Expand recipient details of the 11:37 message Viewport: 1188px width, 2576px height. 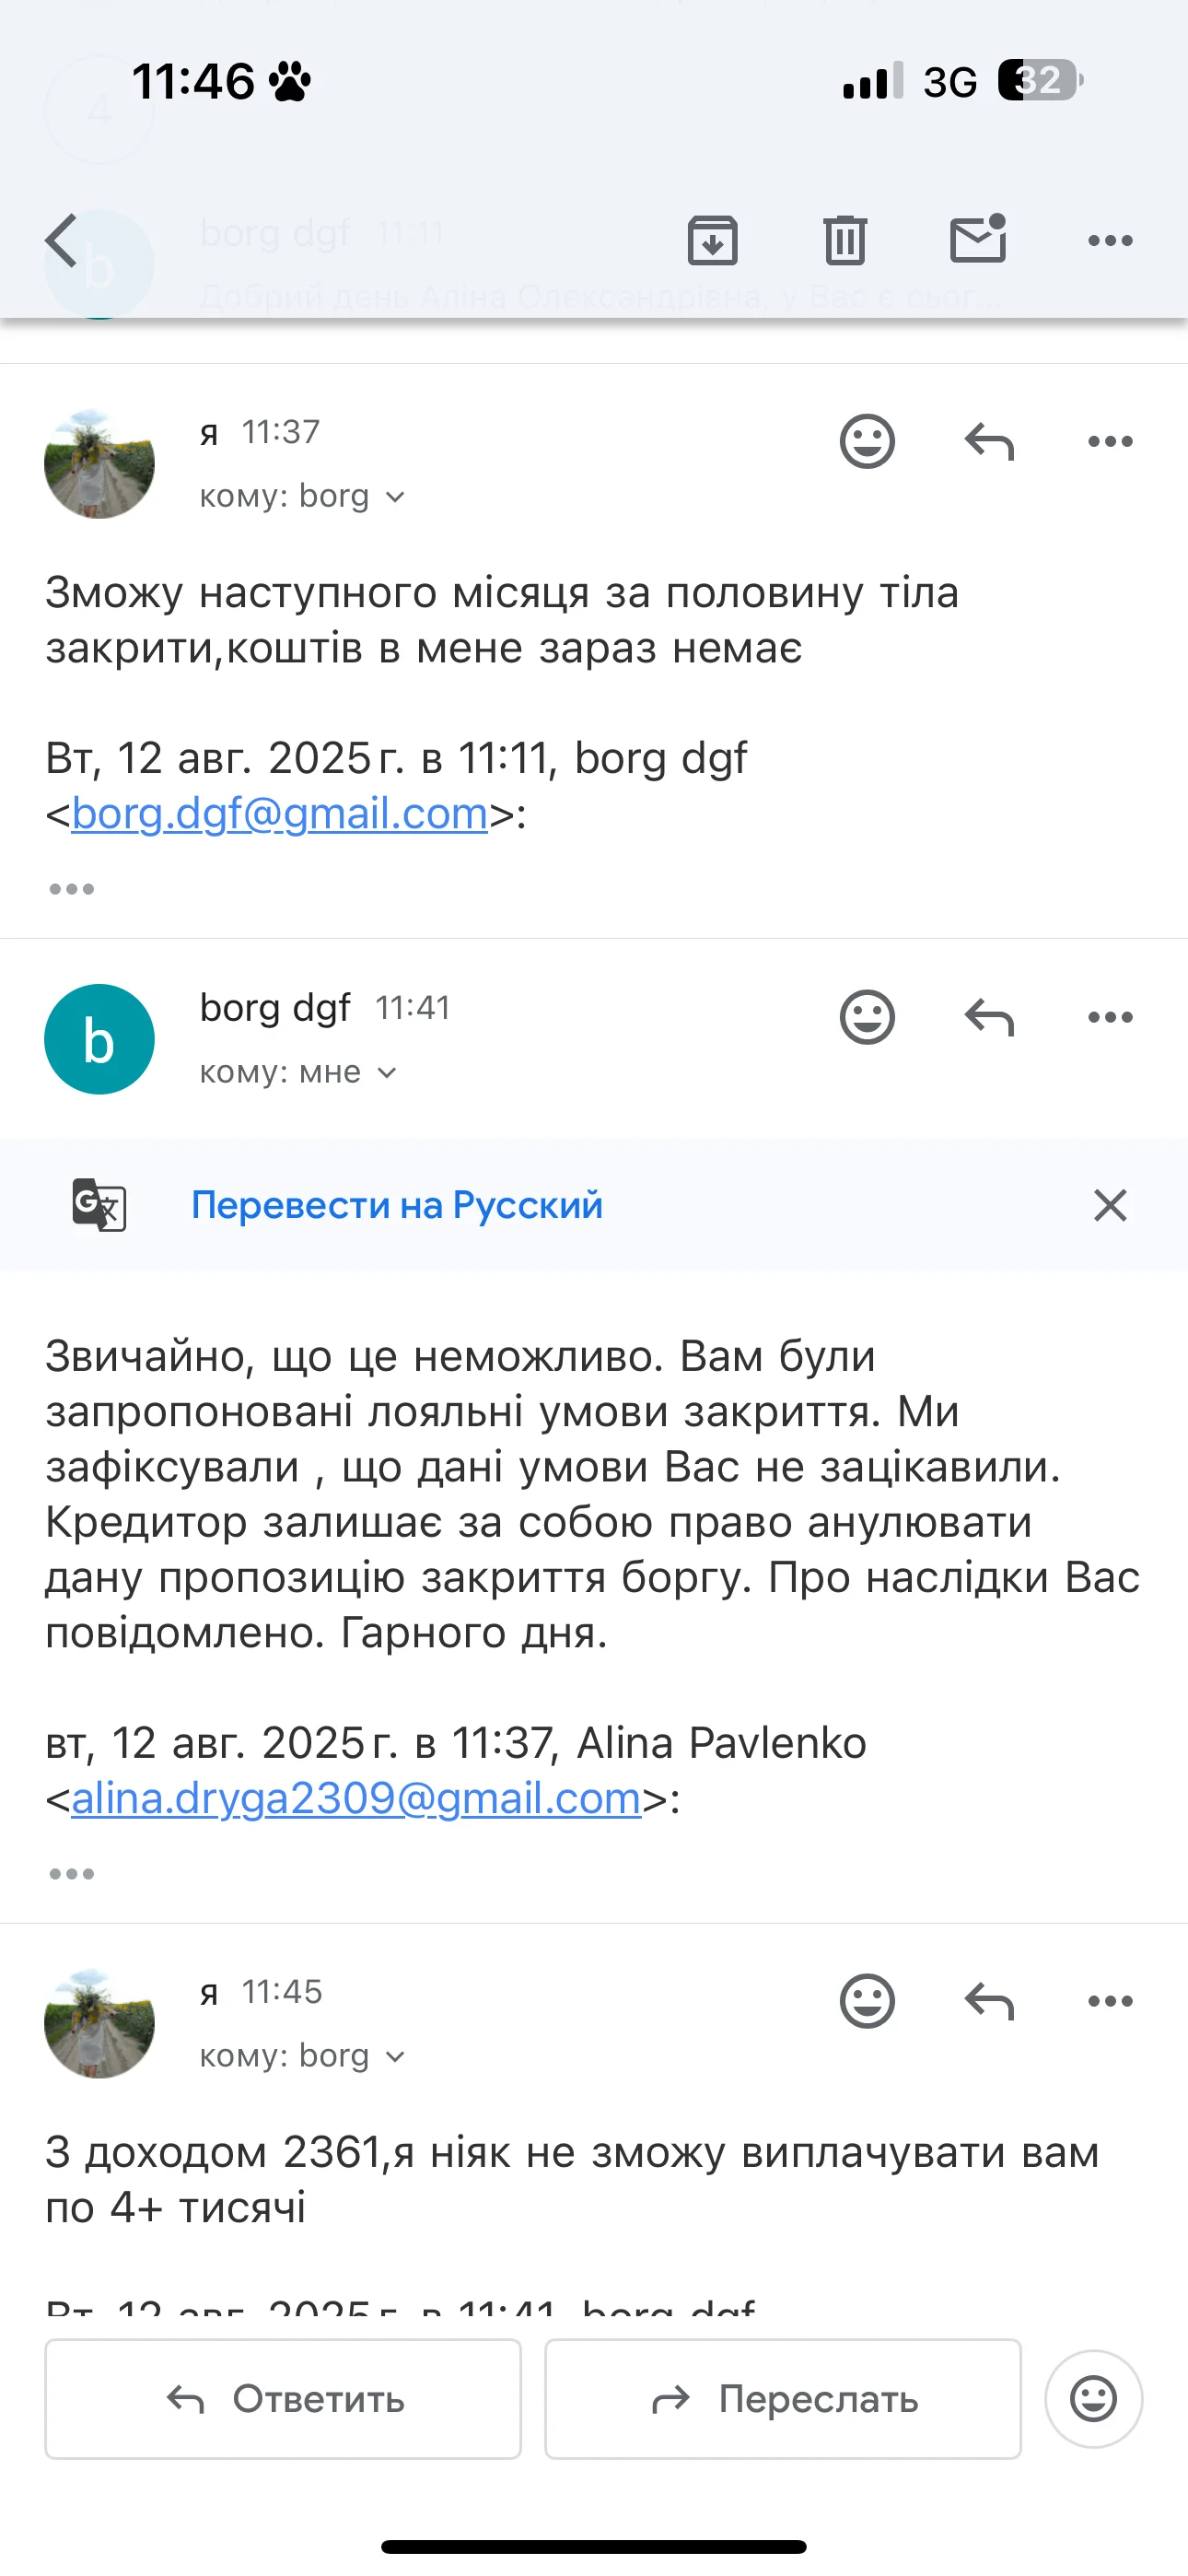pos(302,497)
